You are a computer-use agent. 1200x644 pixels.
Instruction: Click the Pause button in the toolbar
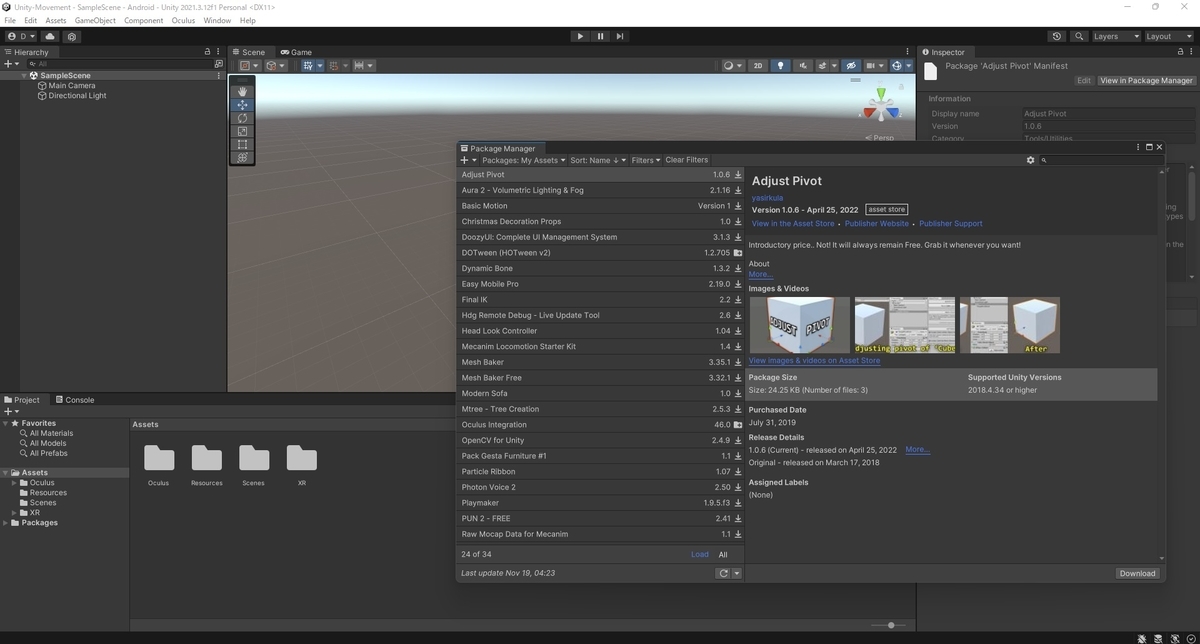(x=600, y=36)
